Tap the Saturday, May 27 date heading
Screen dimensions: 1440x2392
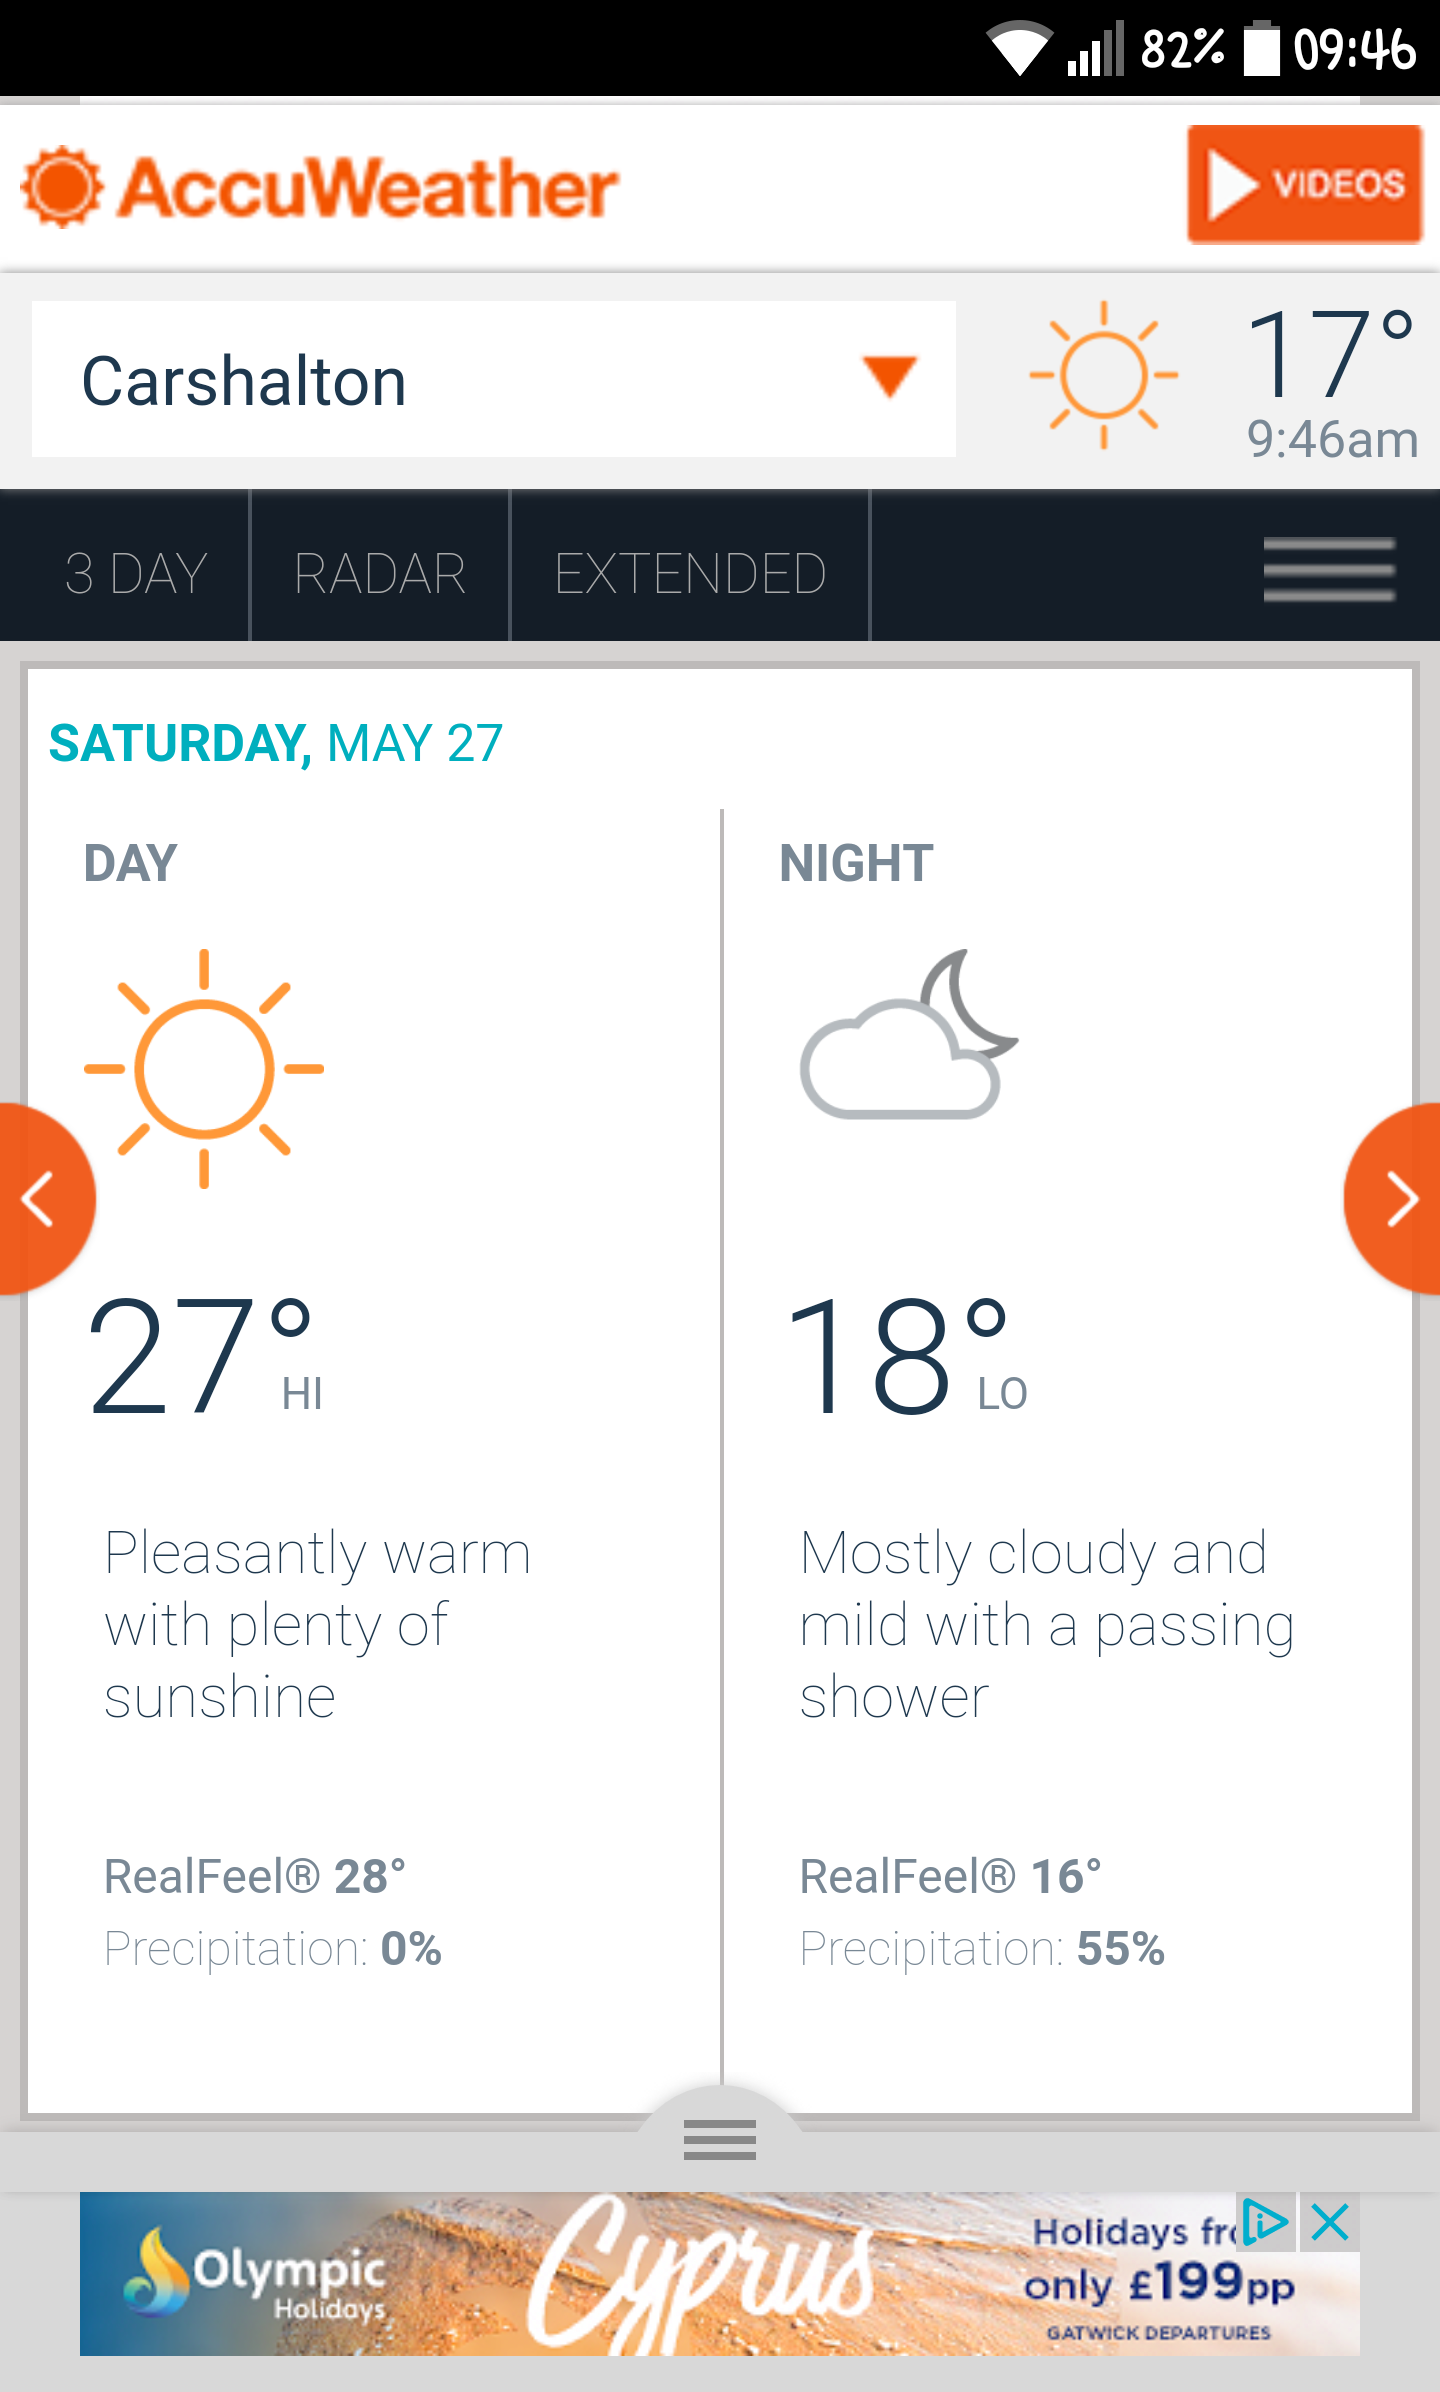click(x=276, y=743)
